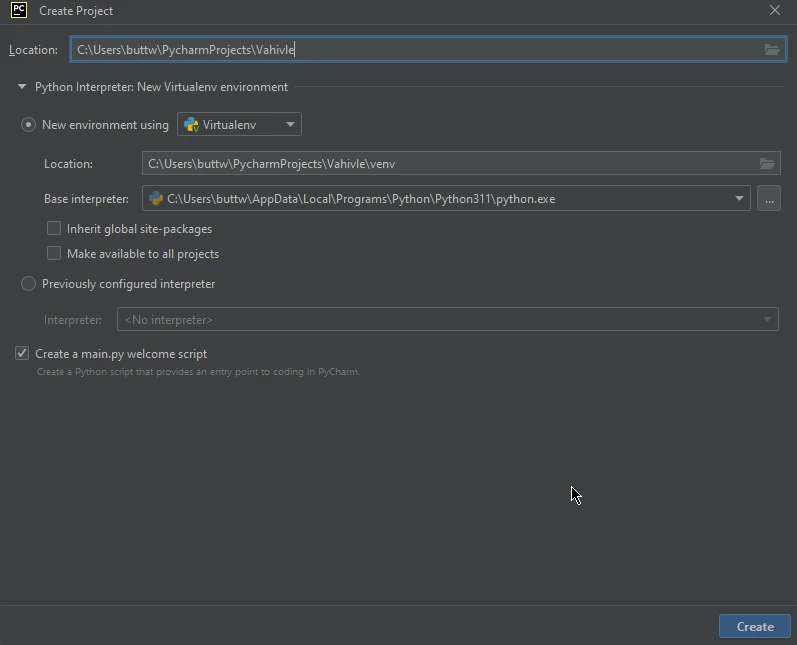Enable Make available to all projects
Image resolution: width=797 pixels, height=645 pixels.
(54, 253)
